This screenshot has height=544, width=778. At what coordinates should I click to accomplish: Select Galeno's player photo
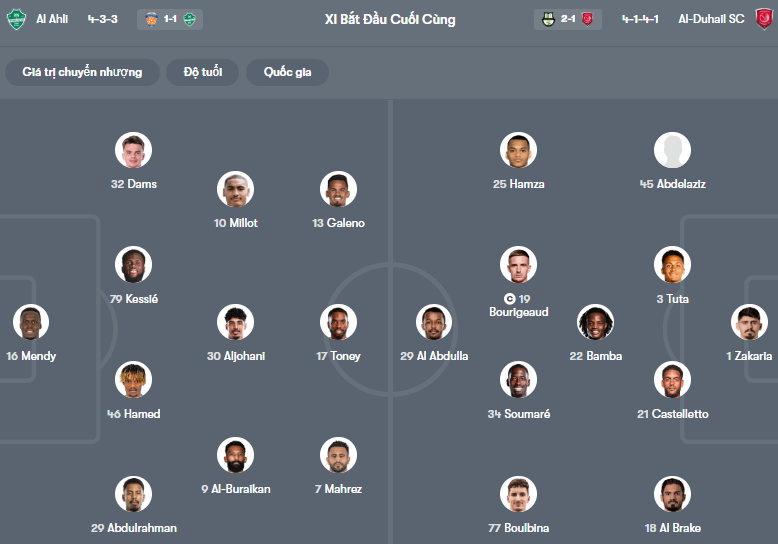tap(338, 189)
